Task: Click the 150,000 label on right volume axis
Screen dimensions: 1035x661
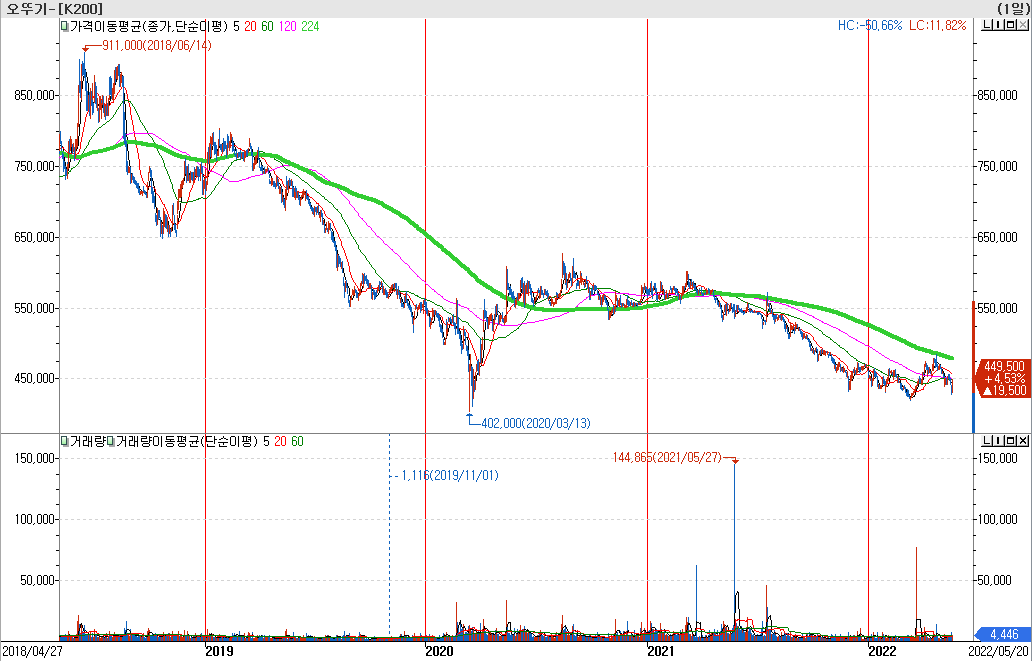Action: (x=998, y=458)
